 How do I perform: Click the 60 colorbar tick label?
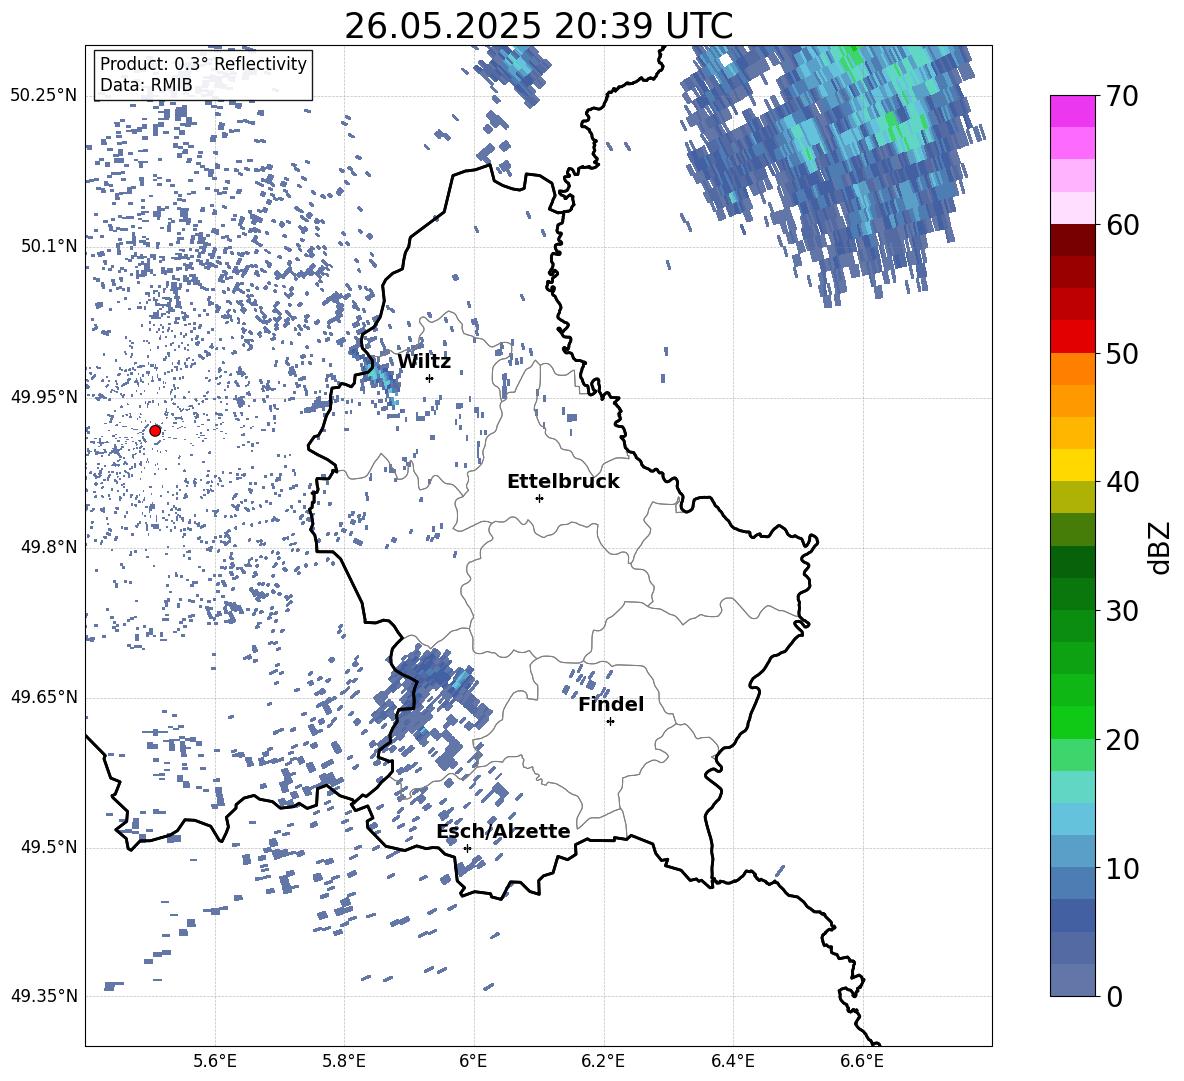(x=1122, y=225)
